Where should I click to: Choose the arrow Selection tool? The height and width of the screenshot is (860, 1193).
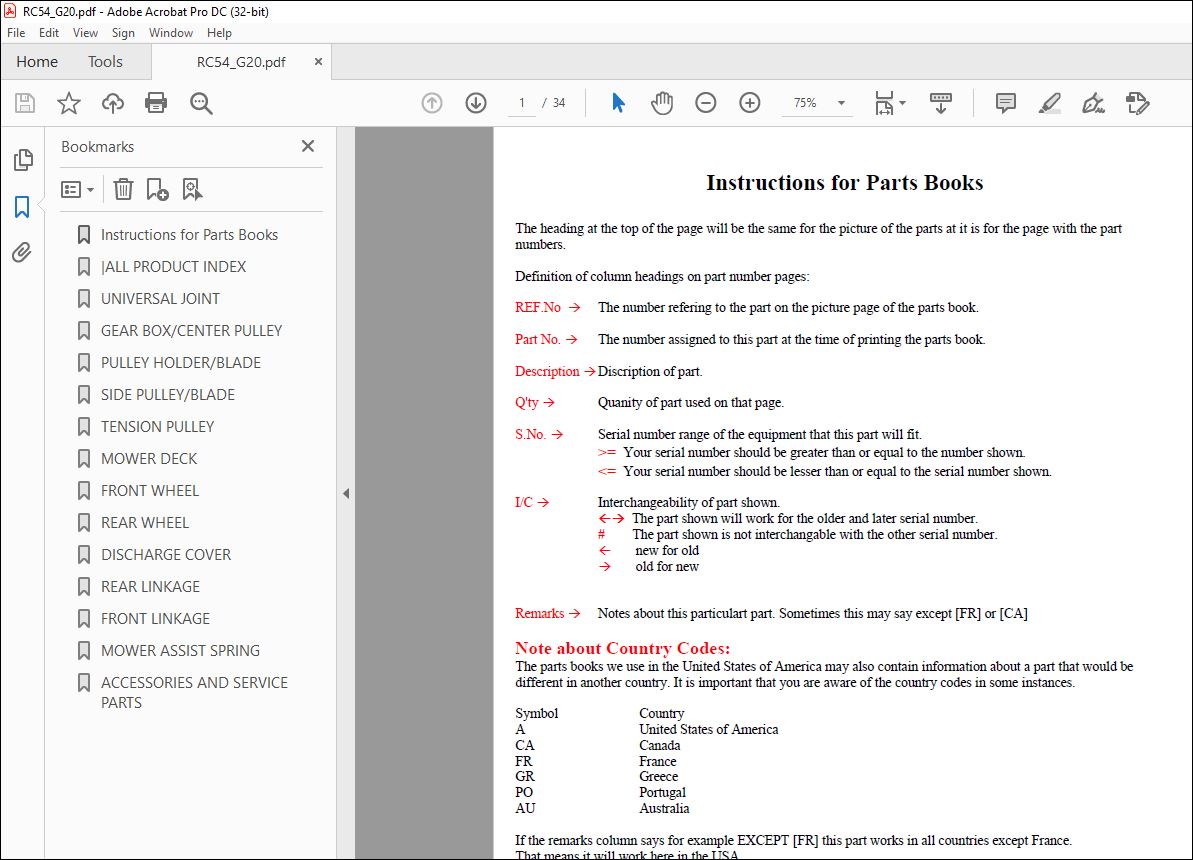[618, 103]
